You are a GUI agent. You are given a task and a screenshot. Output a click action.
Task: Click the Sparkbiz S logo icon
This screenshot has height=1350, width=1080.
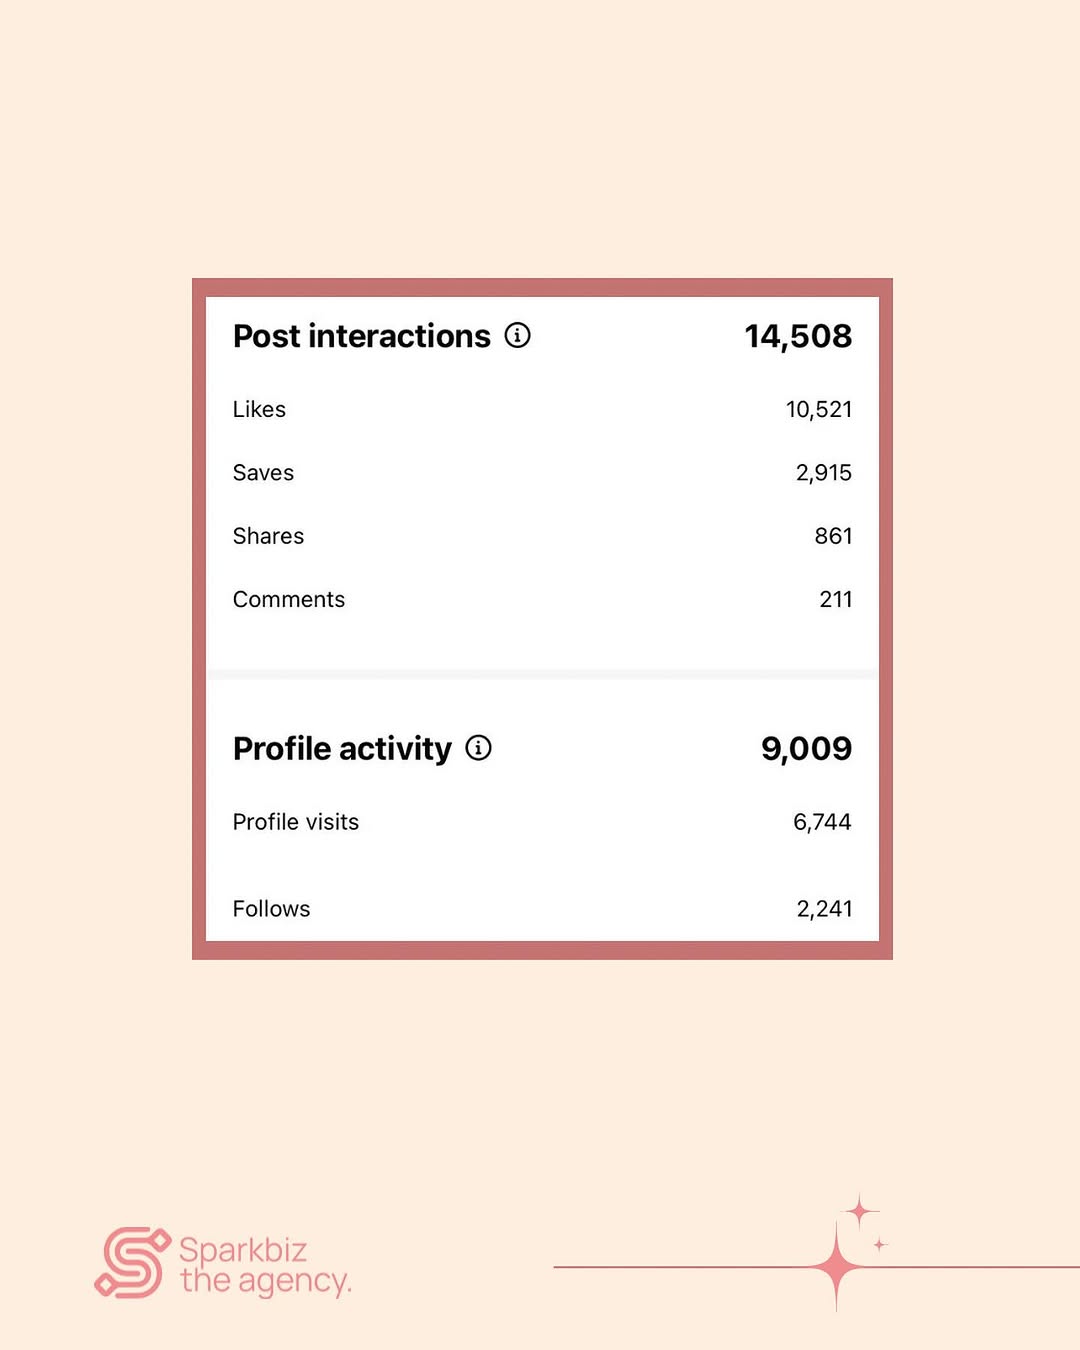(132, 1263)
